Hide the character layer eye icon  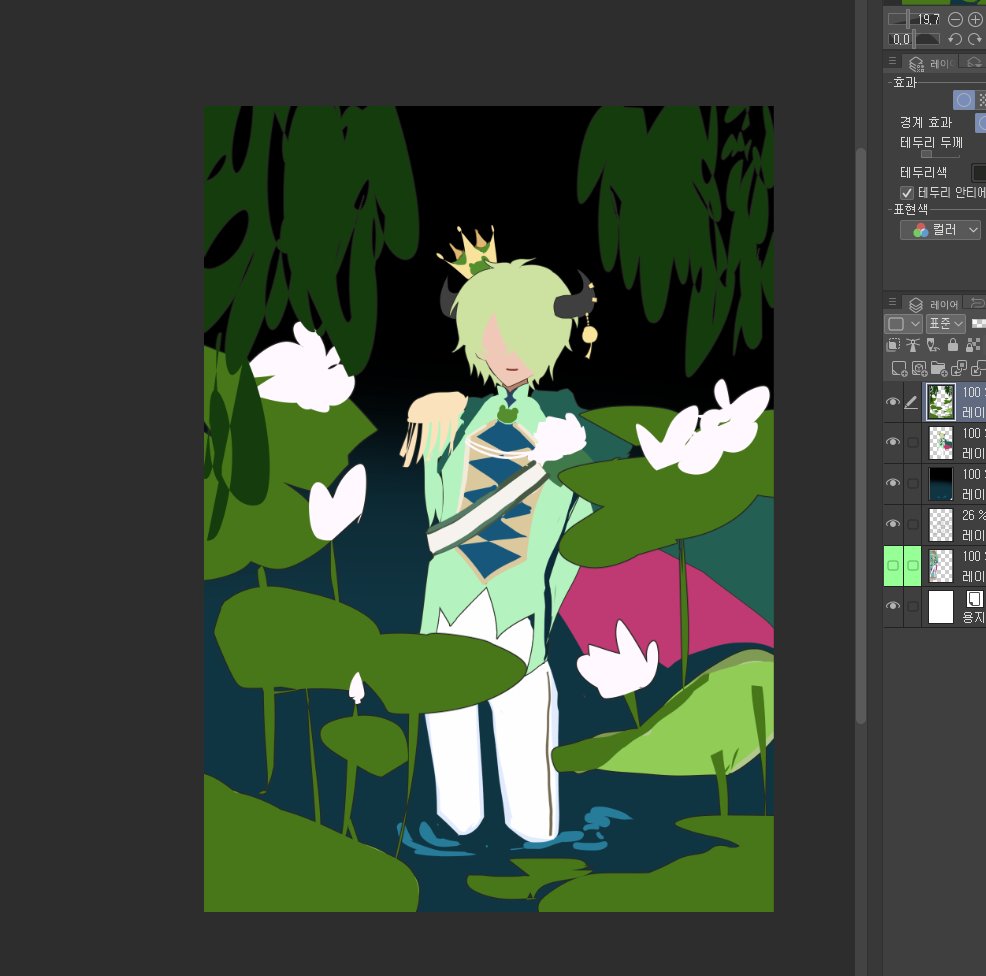point(893,442)
